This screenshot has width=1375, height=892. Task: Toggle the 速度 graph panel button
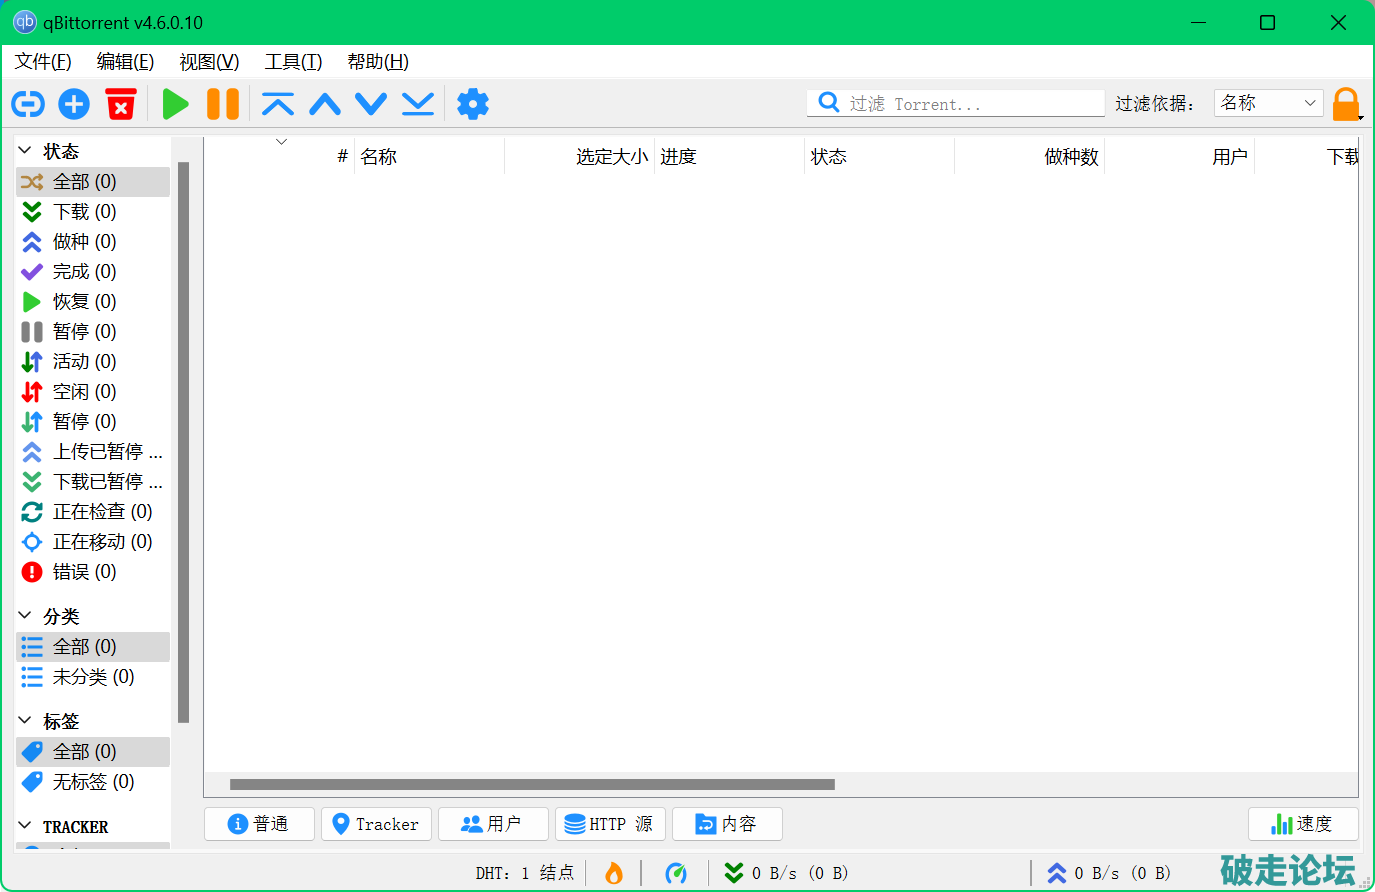(x=1302, y=824)
